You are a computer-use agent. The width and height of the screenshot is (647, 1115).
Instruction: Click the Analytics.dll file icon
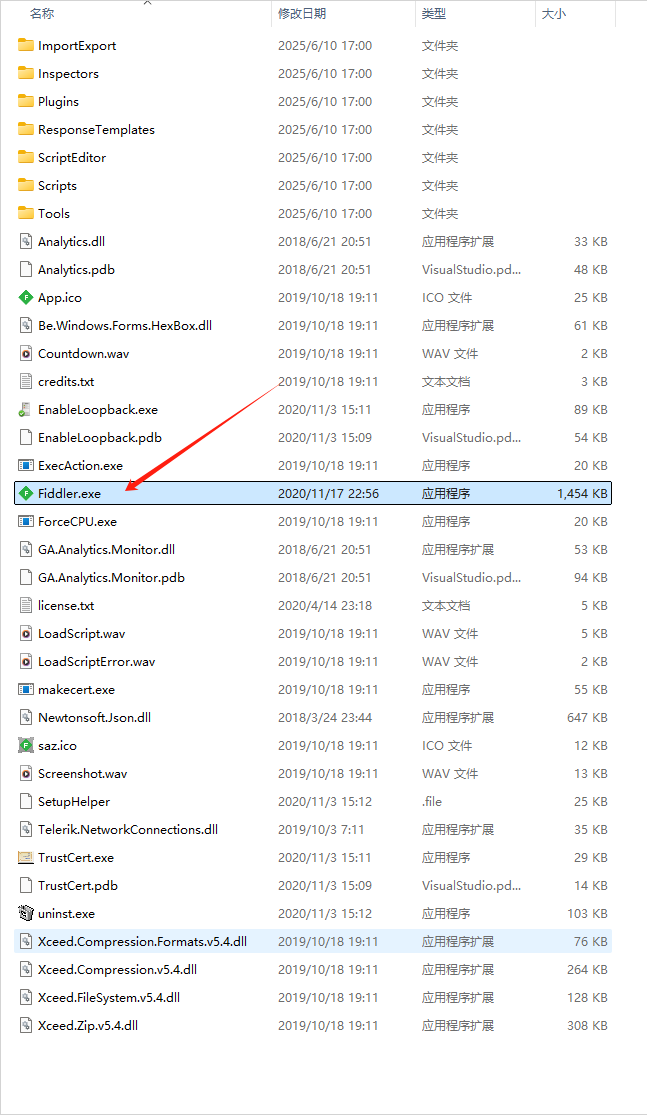(x=26, y=242)
